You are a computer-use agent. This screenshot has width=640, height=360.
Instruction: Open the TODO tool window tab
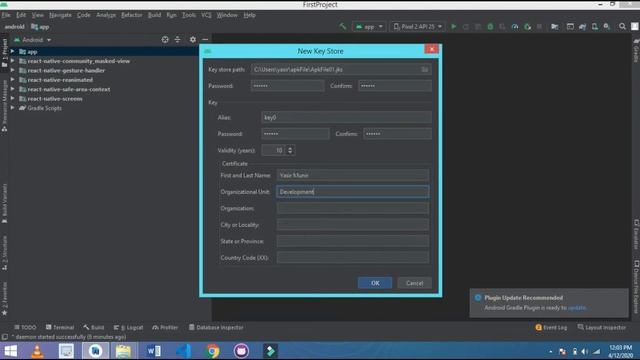25,327
